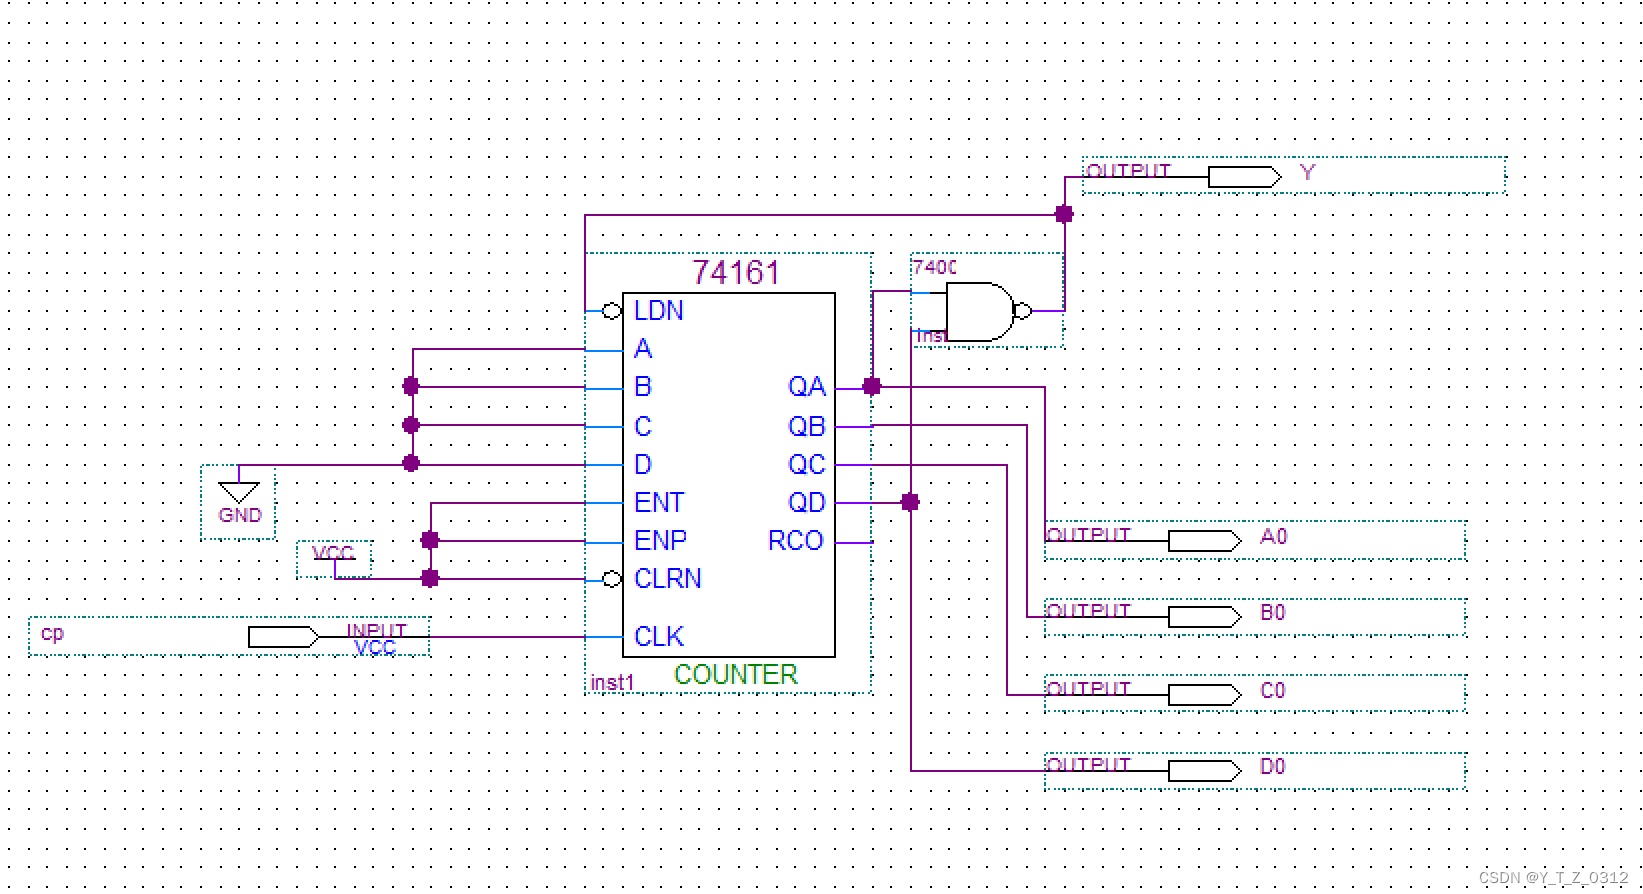The height and width of the screenshot is (894, 1643).
Task: Select the Y output pin symbol
Action: [x=1244, y=177]
